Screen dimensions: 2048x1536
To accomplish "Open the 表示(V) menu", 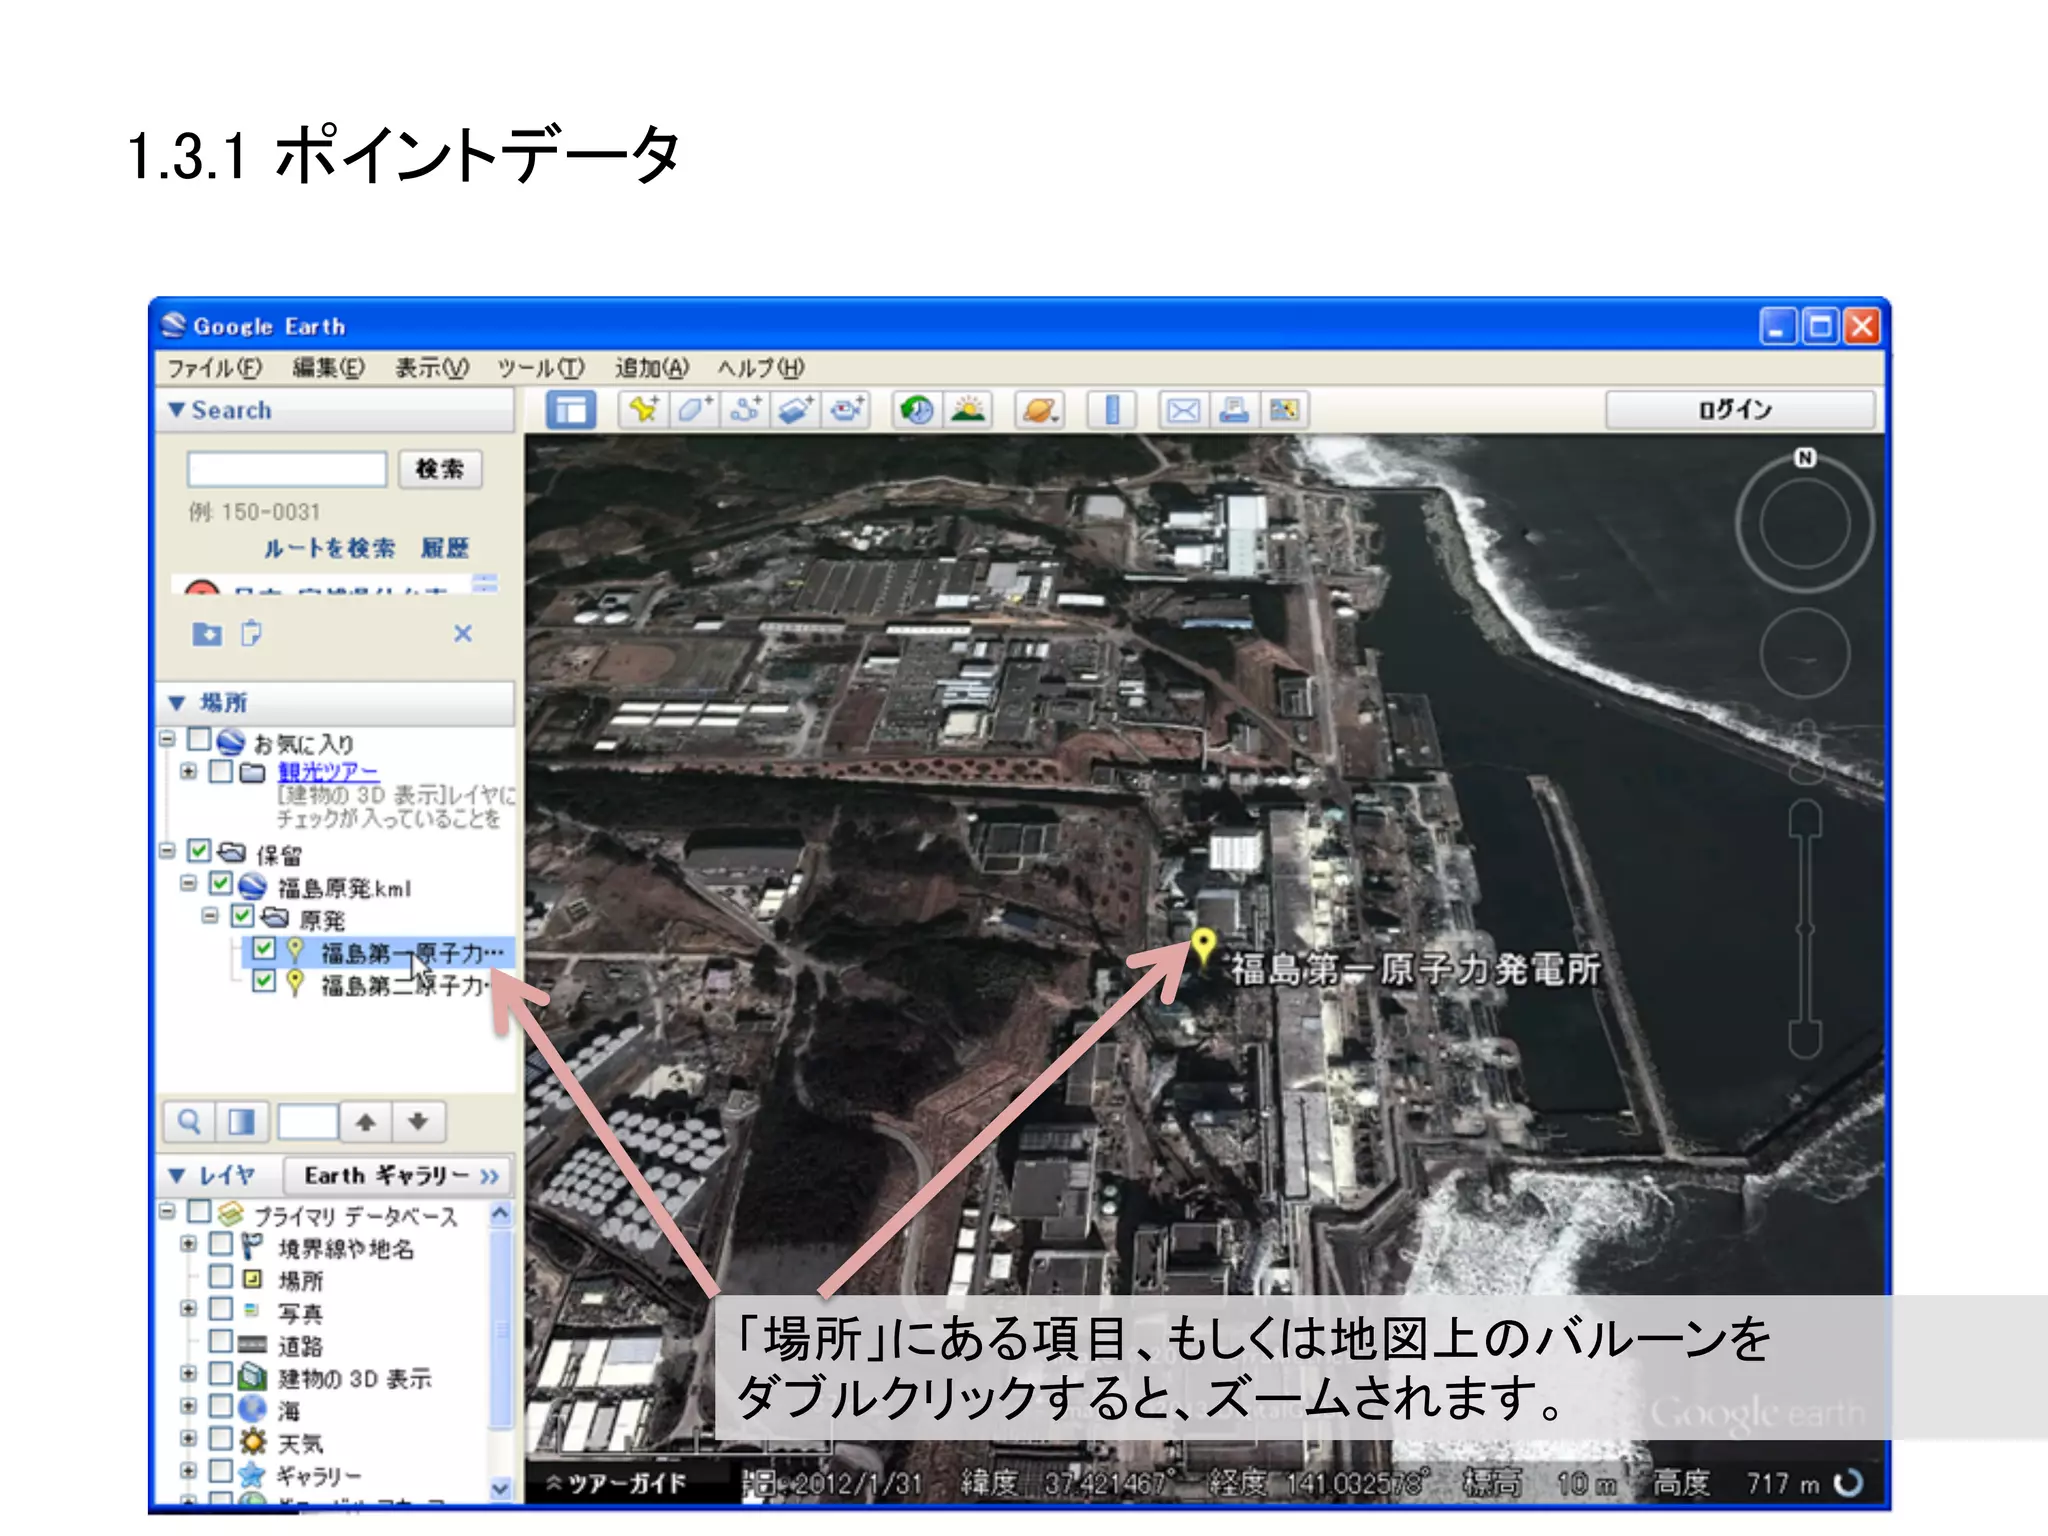I will pos(431,368).
